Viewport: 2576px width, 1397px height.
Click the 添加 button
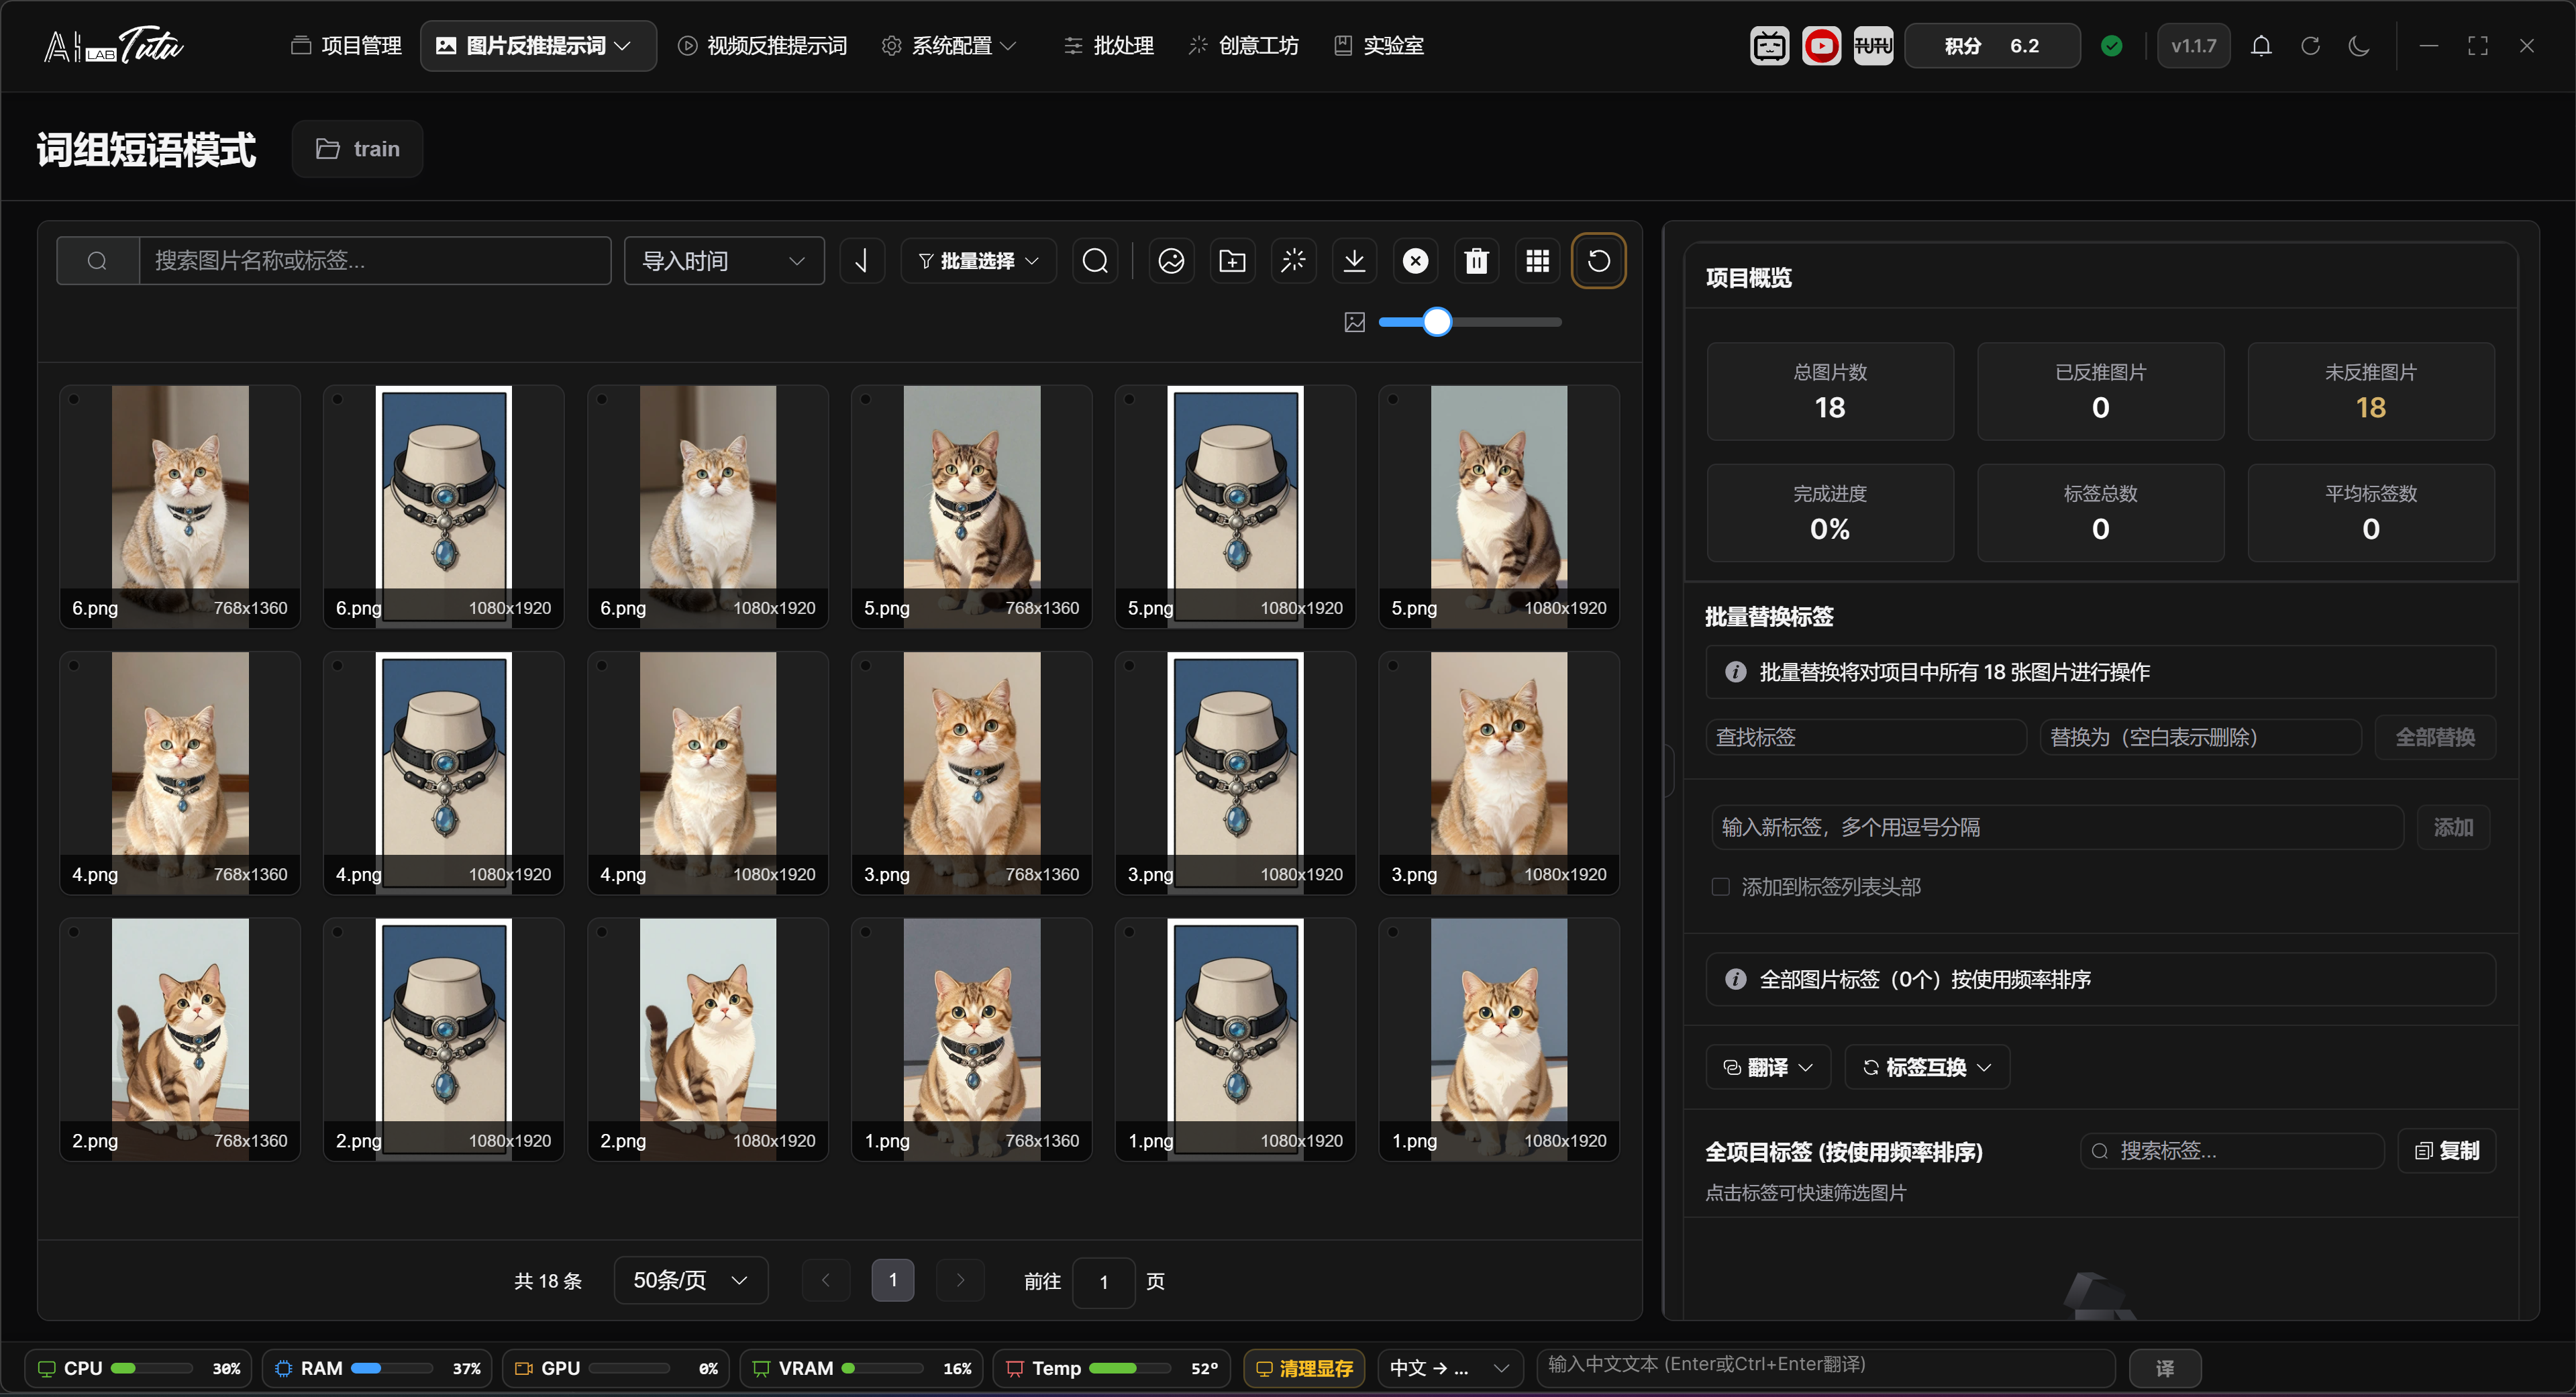click(2453, 828)
